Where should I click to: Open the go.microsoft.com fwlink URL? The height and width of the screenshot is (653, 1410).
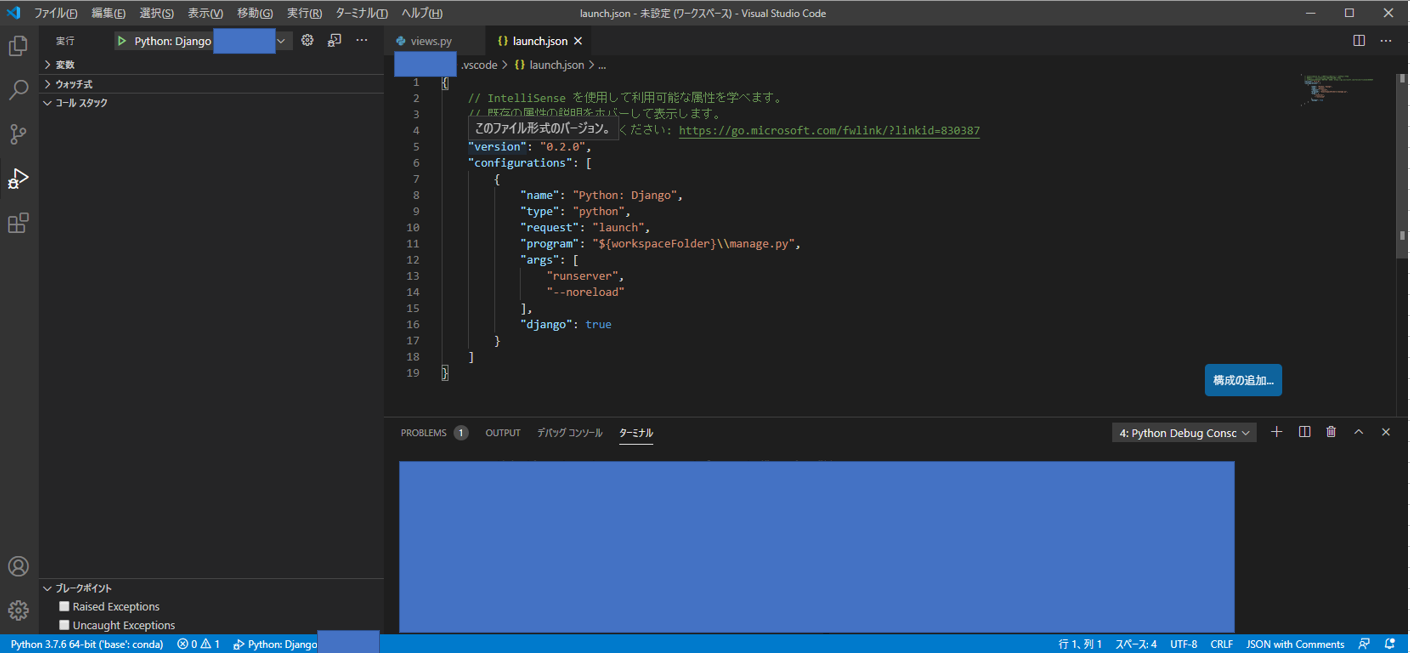click(829, 130)
